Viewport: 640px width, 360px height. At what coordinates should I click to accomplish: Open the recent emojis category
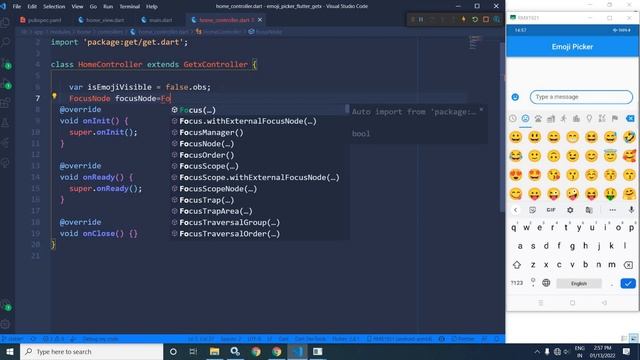click(x=513, y=118)
